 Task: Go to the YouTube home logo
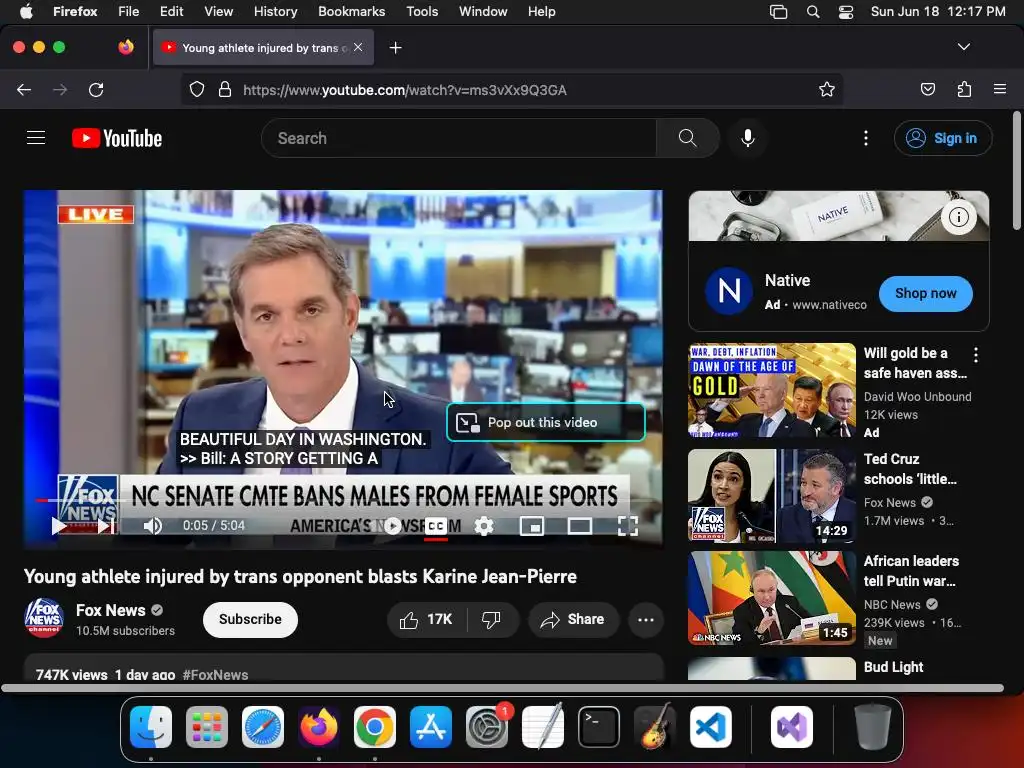(117, 138)
